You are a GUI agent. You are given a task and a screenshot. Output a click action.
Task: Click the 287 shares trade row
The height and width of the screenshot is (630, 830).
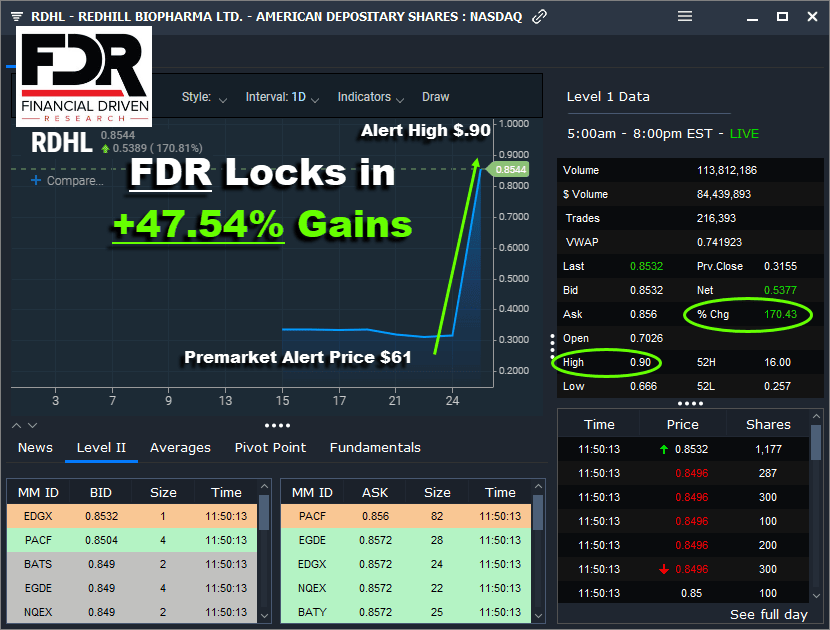(x=683, y=473)
